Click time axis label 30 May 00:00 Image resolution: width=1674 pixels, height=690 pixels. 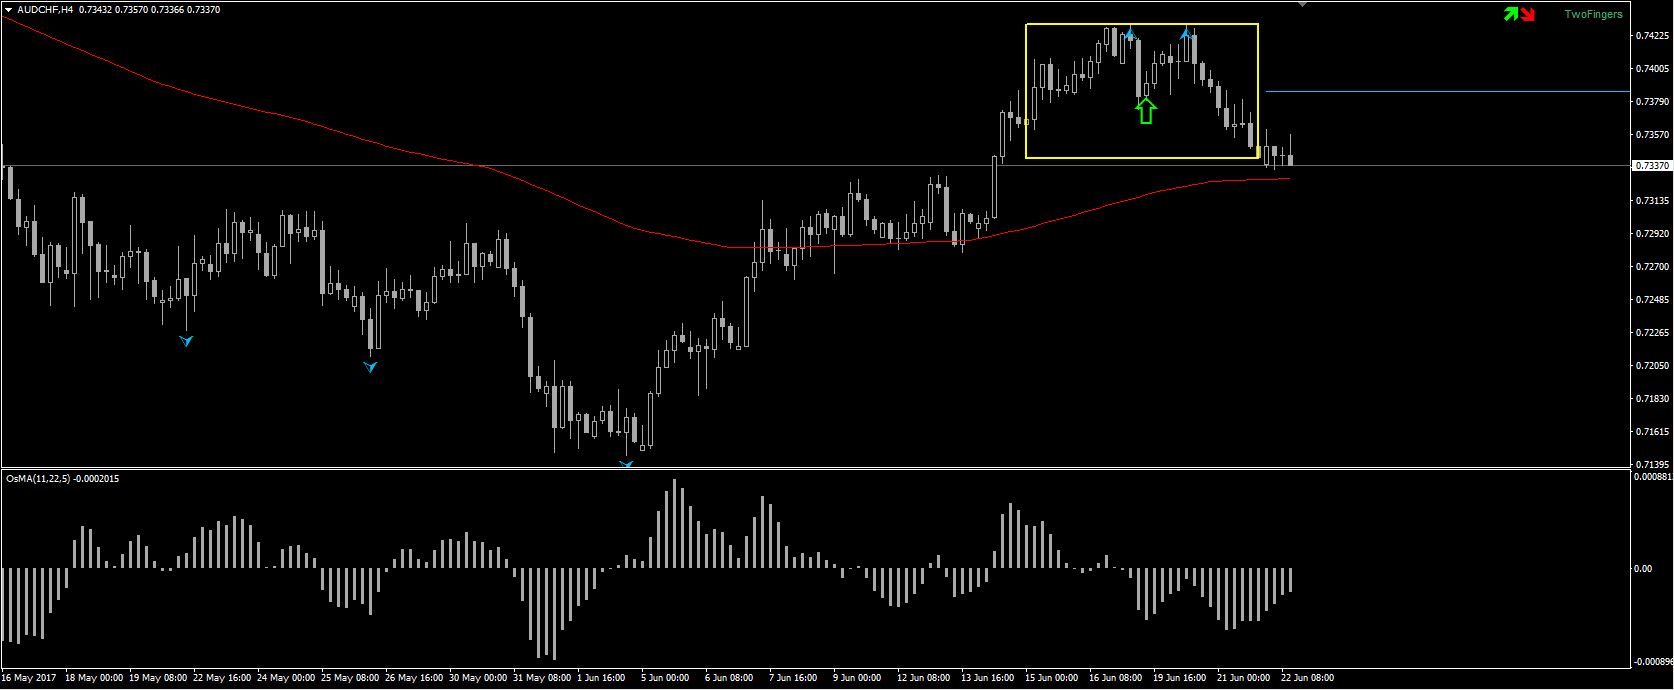pos(477,678)
